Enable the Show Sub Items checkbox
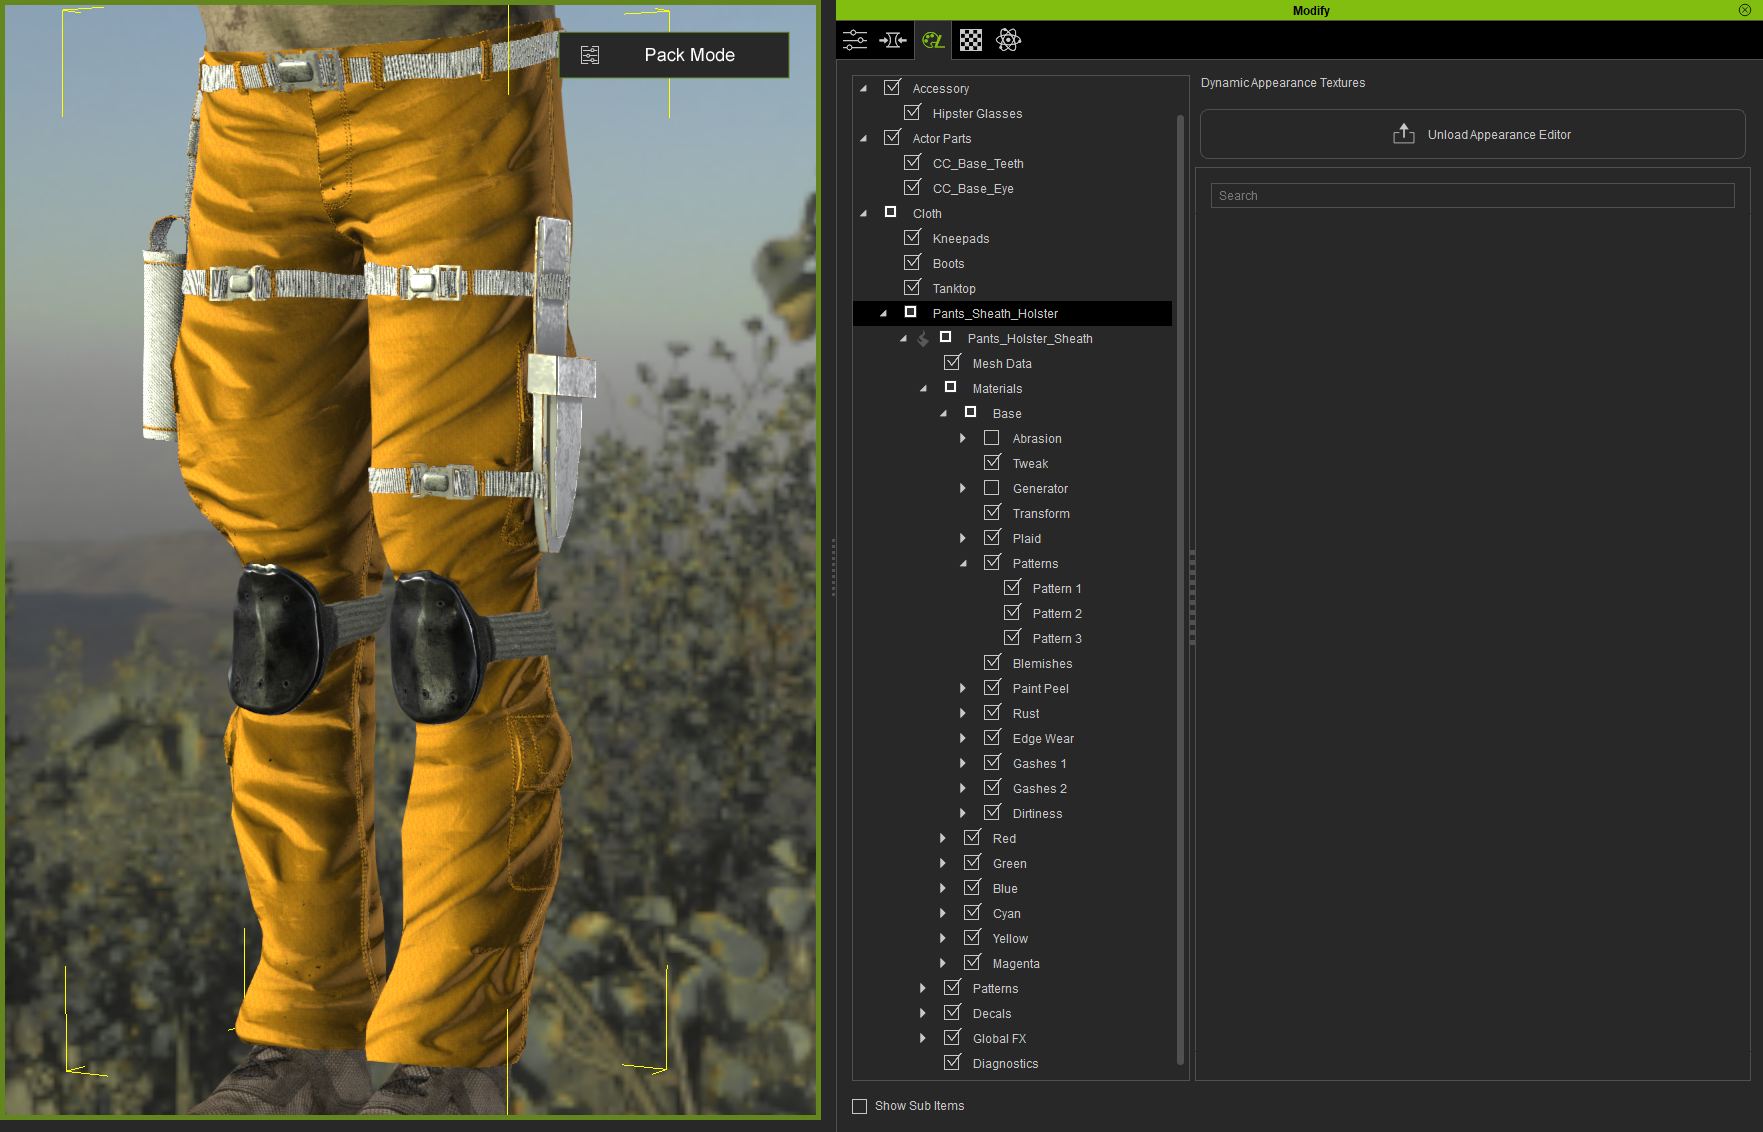 point(859,1106)
